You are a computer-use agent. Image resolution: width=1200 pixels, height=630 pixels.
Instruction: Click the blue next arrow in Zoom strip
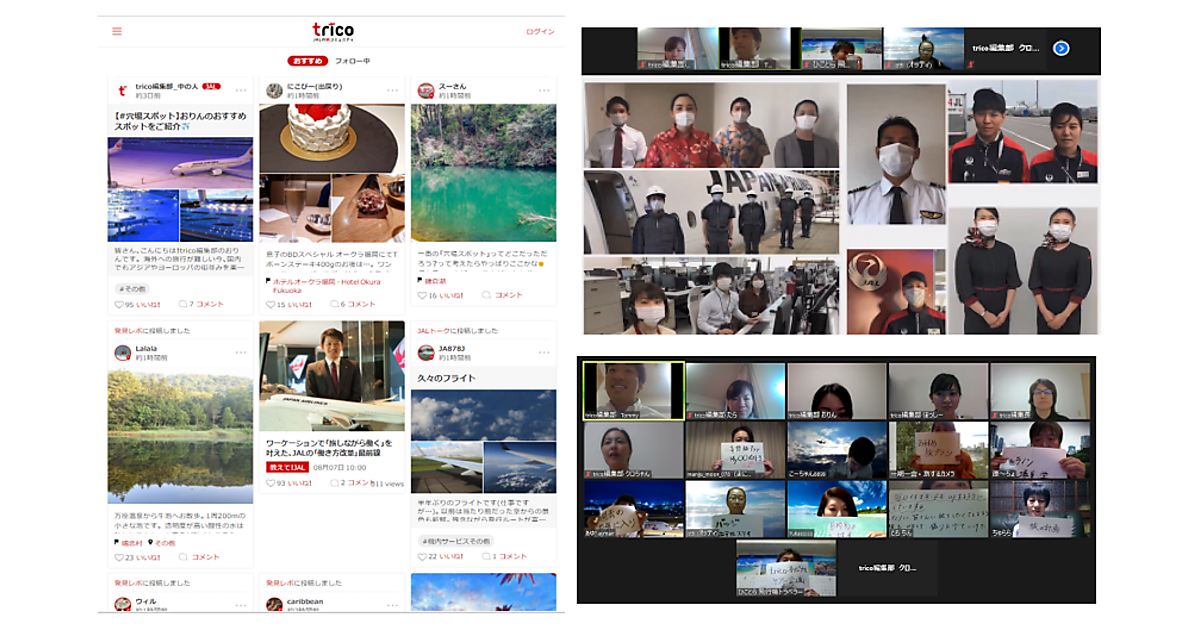[1062, 48]
